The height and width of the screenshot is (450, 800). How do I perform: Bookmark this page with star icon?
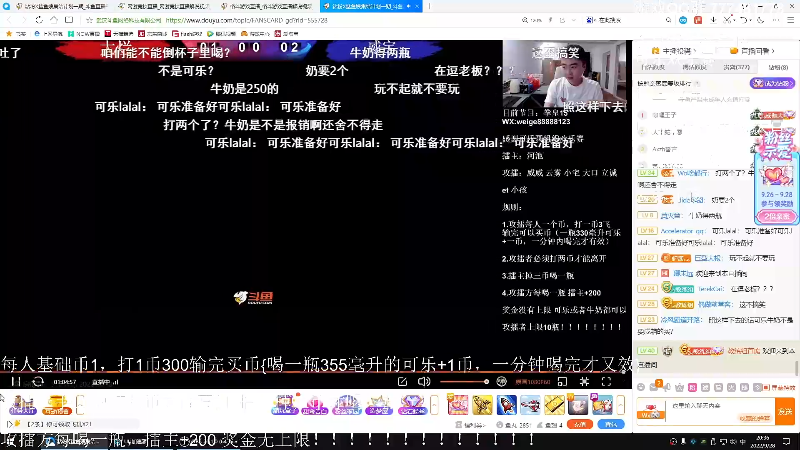[89, 20]
